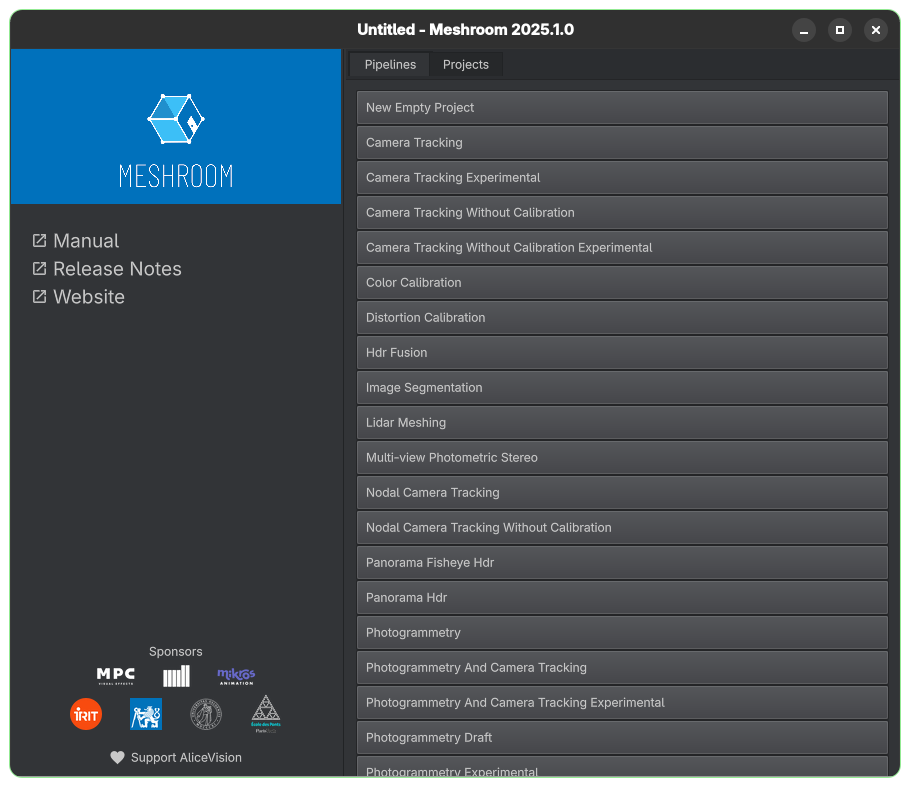Choose the Photogrammetry pipeline
The image size is (910, 787).
622,633
